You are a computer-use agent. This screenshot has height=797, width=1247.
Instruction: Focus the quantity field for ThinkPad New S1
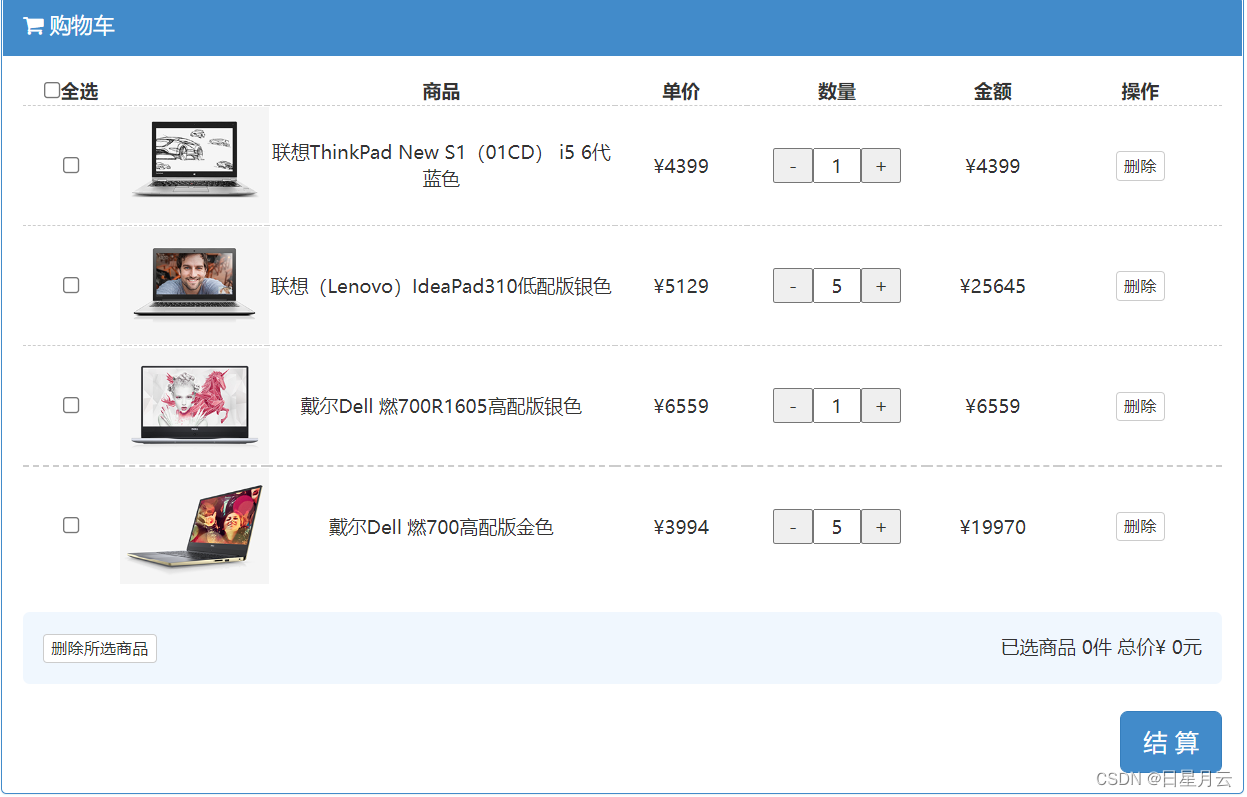(837, 166)
